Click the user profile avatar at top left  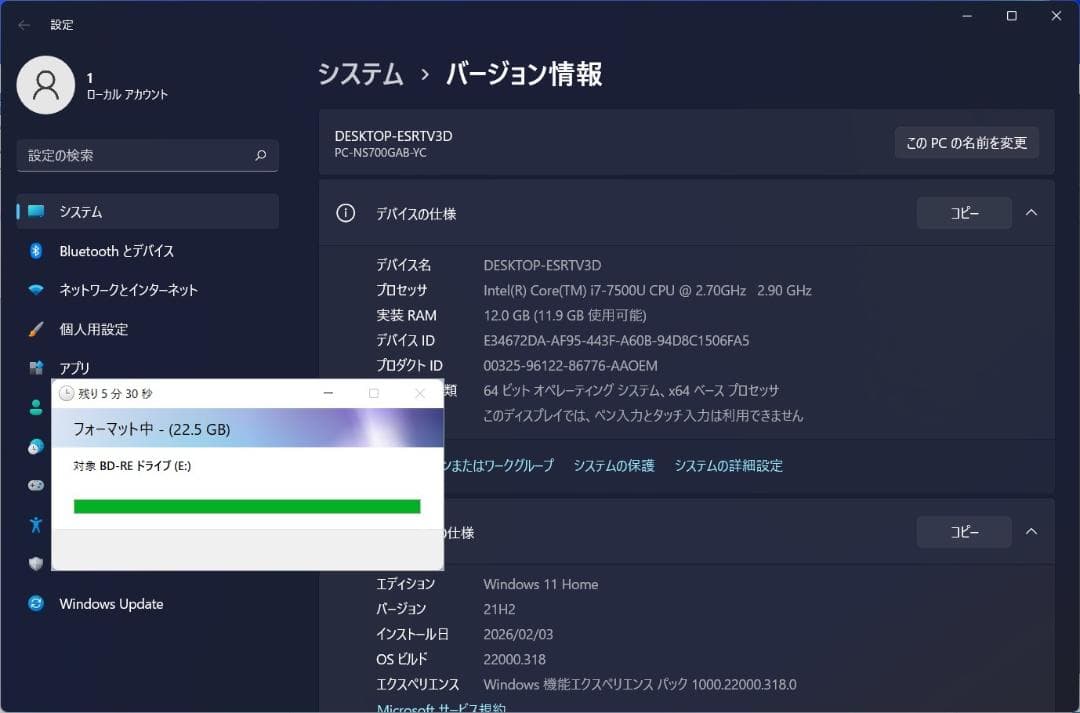pos(46,85)
